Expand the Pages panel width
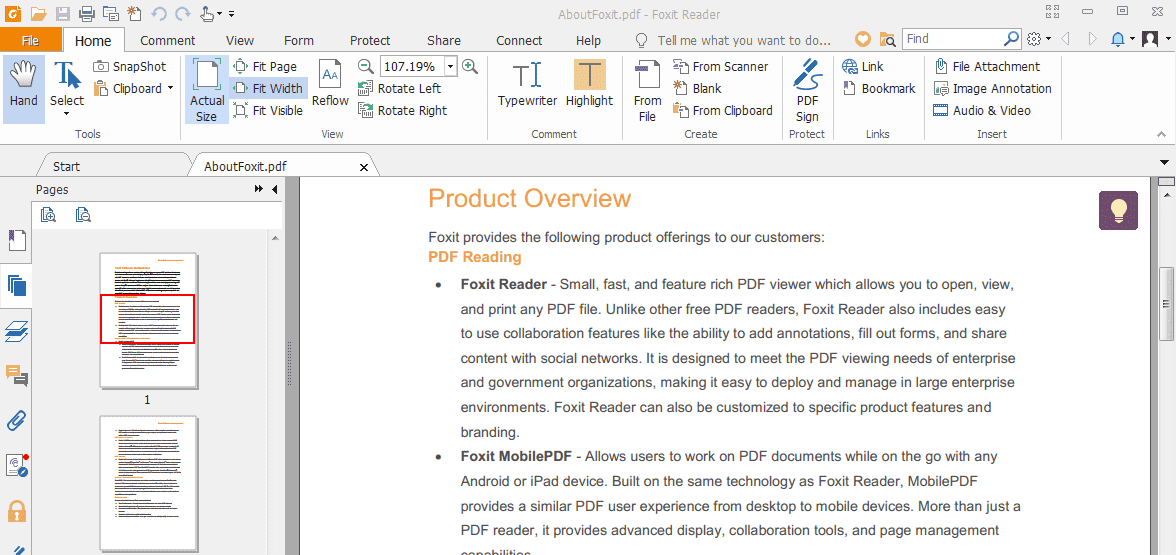 pos(260,190)
